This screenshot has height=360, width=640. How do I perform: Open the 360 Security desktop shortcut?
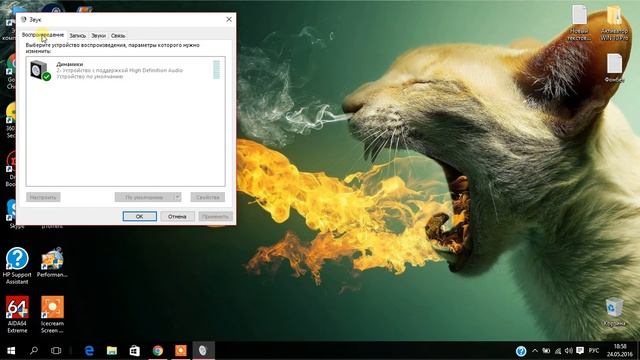point(10,120)
